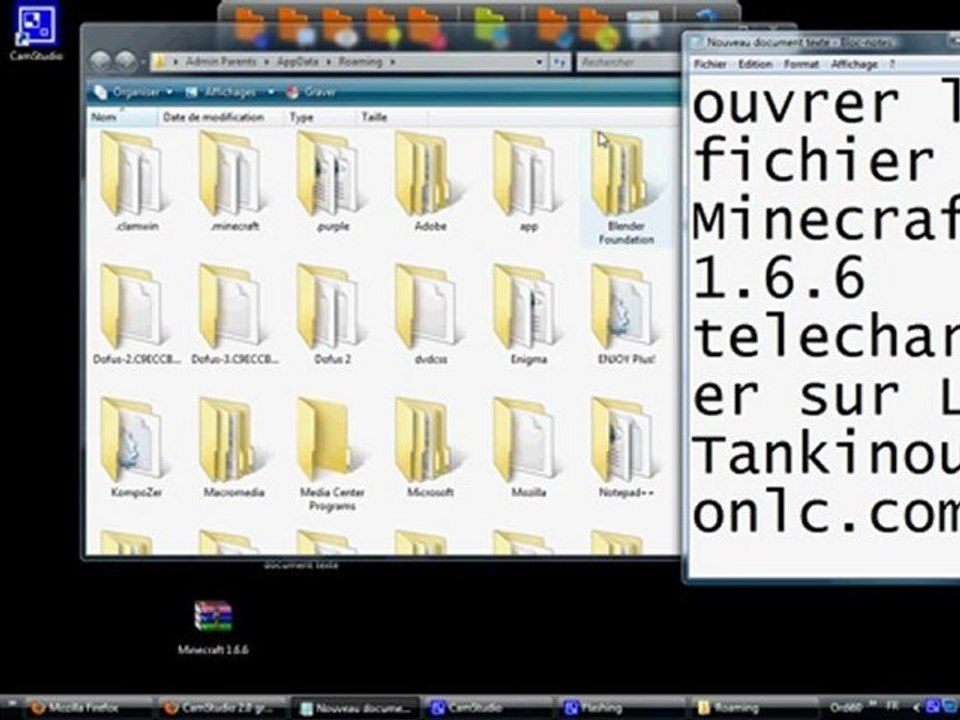Switch to Nouveau document taskbar item
Image resolution: width=960 pixels, height=720 pixels.
(354, 708)
